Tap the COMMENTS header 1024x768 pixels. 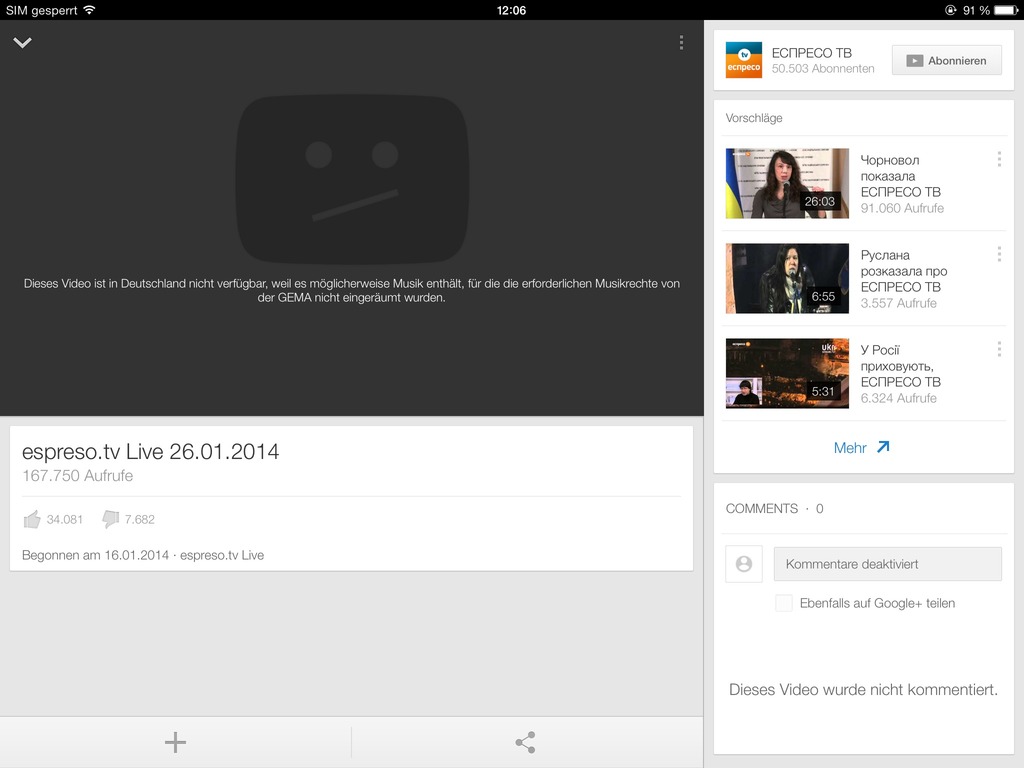(775, 508)
